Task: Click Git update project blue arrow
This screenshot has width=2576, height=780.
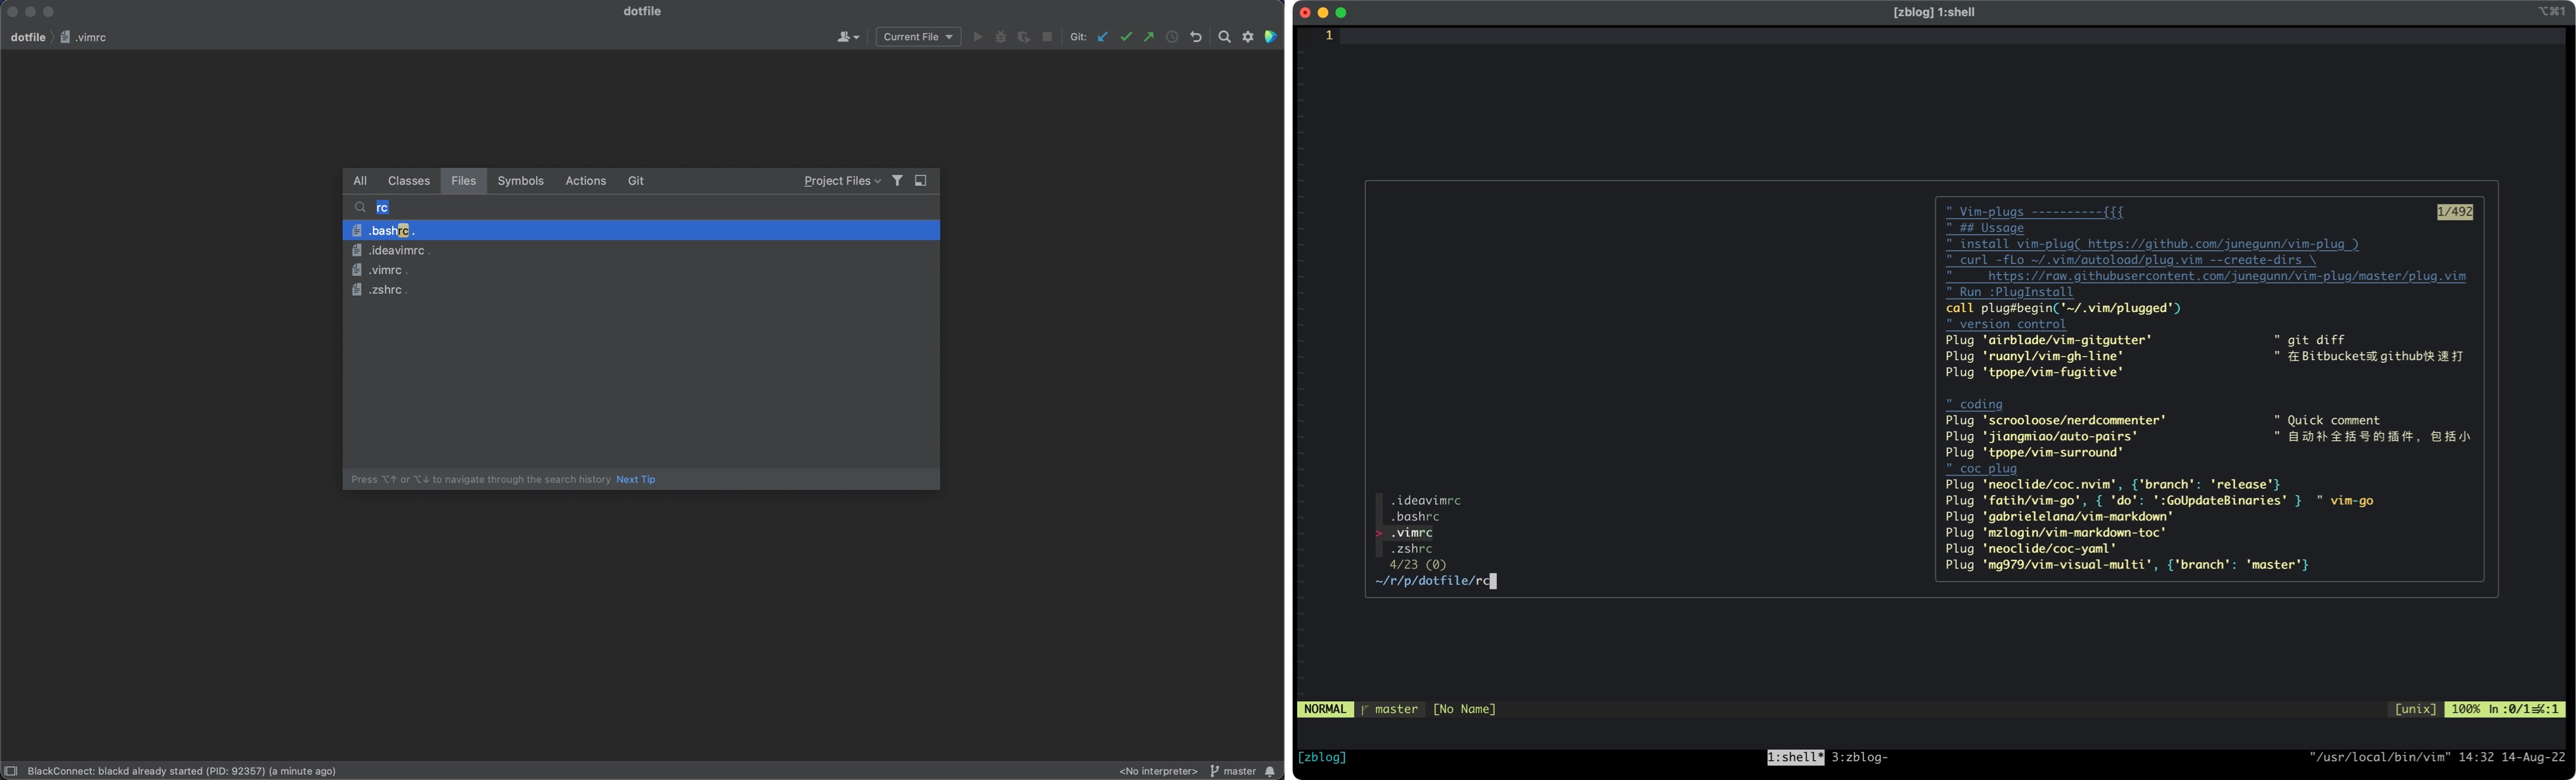Action: [1103, 37]
